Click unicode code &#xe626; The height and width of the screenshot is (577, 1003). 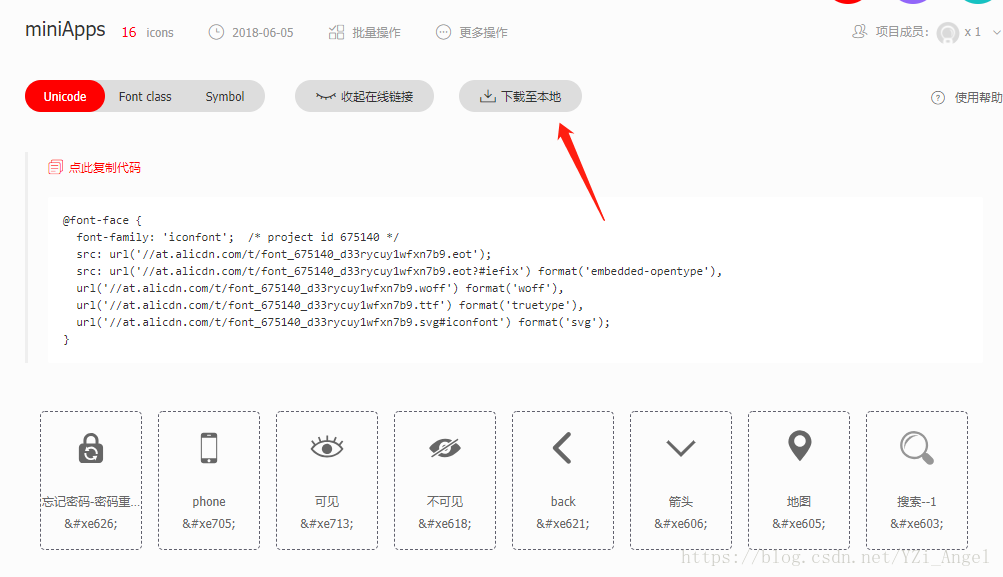91,524
